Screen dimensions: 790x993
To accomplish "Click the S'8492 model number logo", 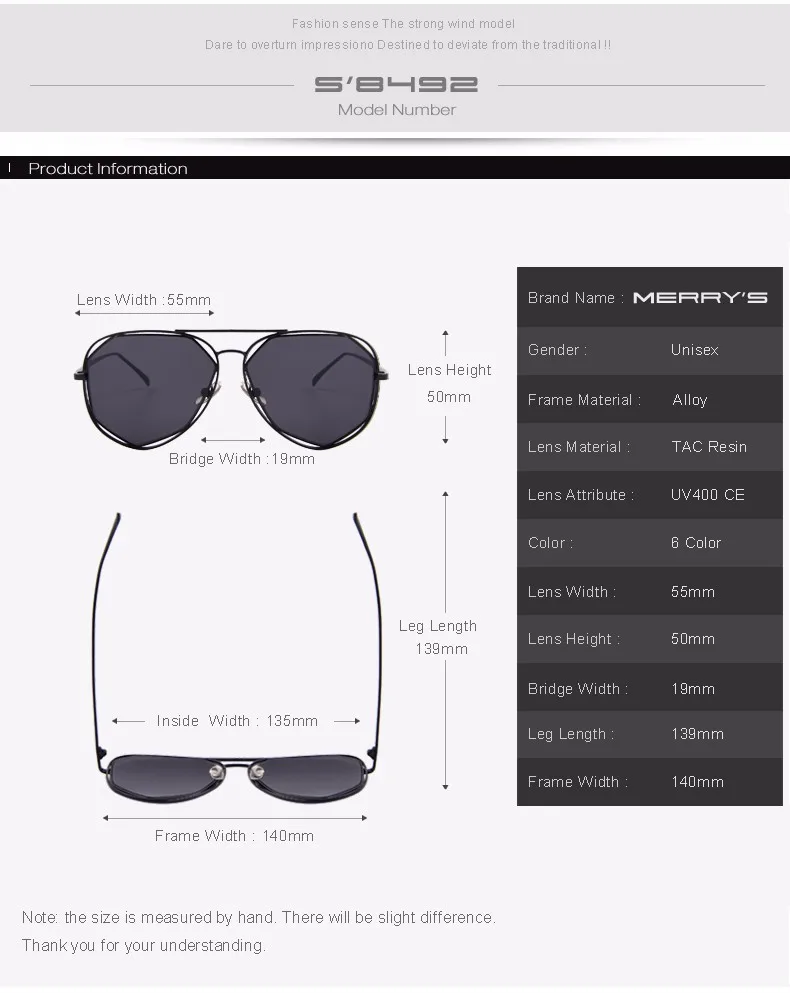I will coord(396,84).
